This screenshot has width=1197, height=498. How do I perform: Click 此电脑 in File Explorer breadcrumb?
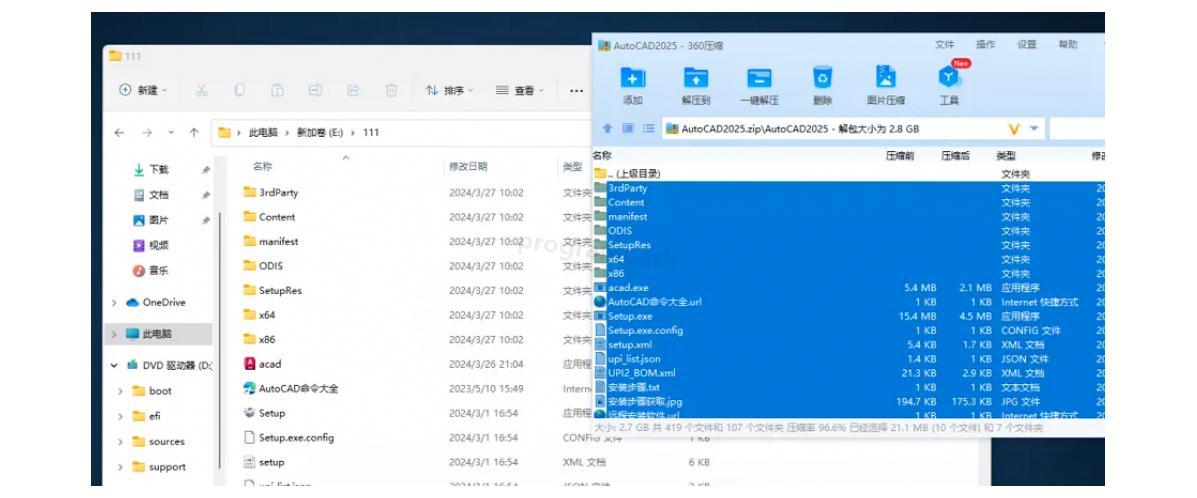coord(263,132)
